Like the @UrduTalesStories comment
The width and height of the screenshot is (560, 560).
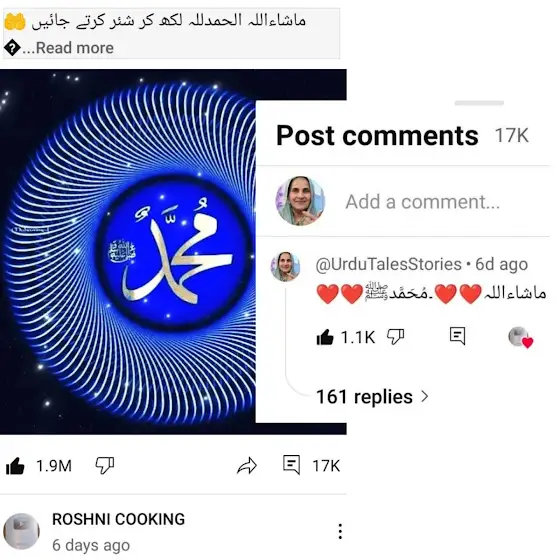[x=325, y=337]
